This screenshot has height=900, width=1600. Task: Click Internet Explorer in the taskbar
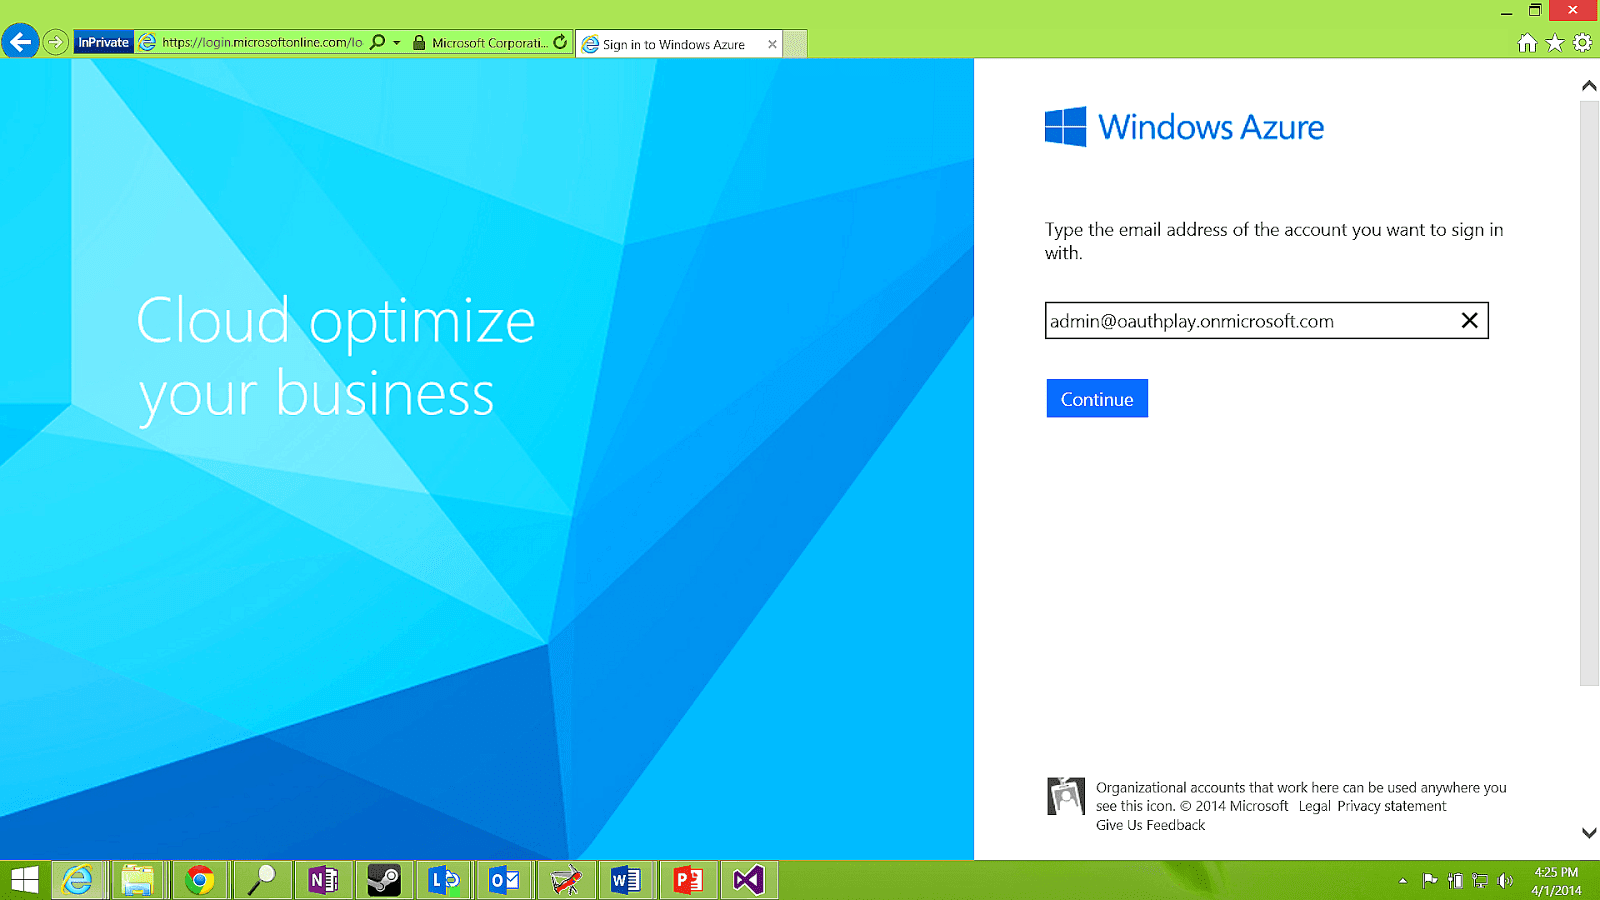click(x=77, y=880)
